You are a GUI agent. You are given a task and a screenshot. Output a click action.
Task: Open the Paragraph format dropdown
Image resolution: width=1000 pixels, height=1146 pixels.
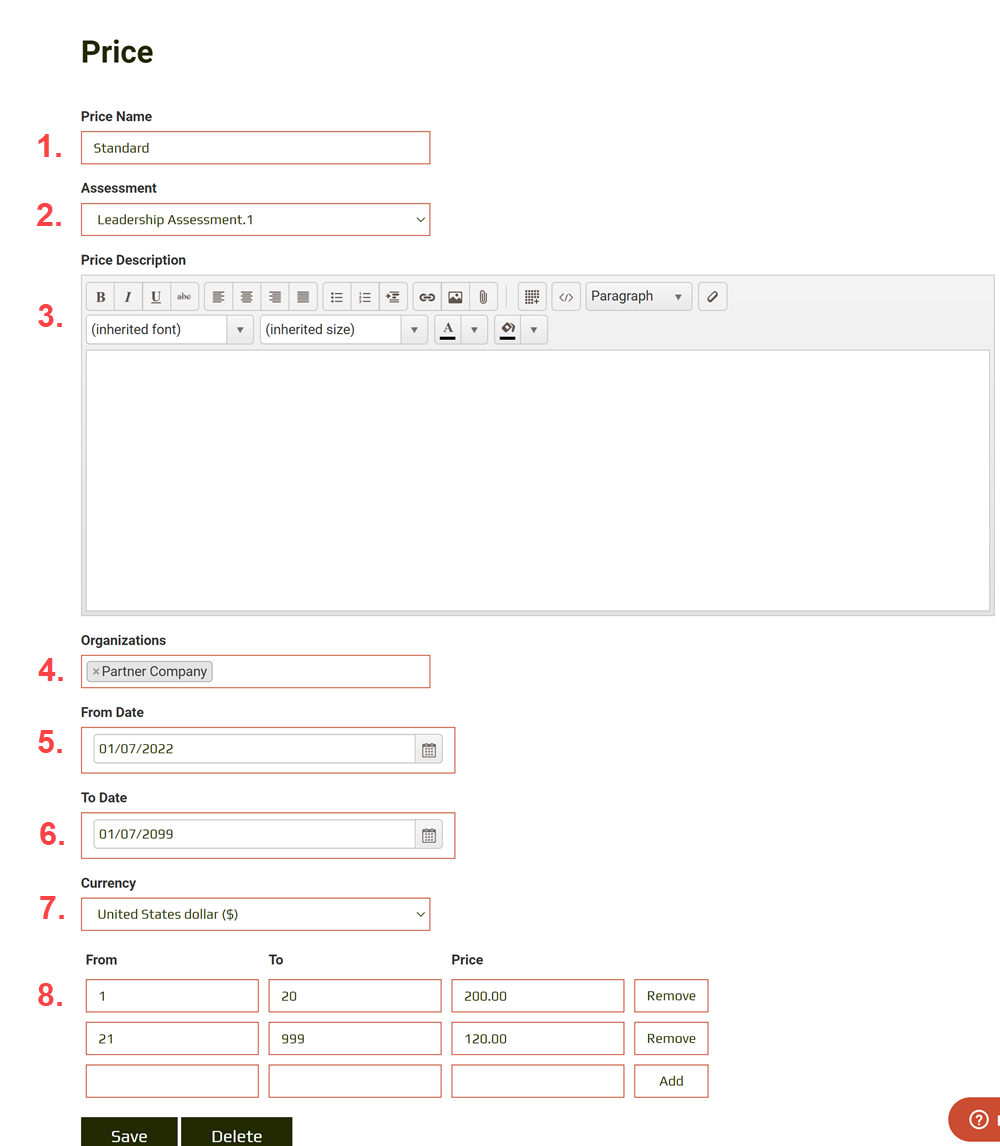638,297
